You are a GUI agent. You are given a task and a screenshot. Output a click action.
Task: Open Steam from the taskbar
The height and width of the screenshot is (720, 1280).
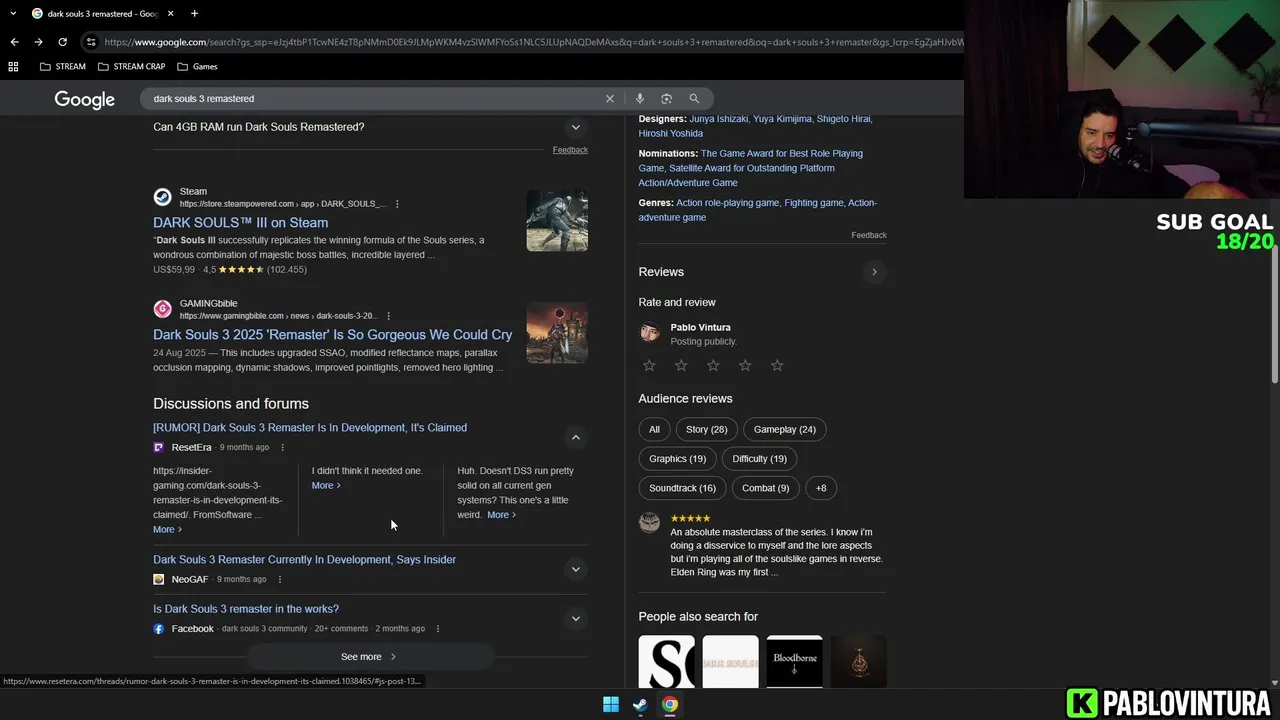640,704
